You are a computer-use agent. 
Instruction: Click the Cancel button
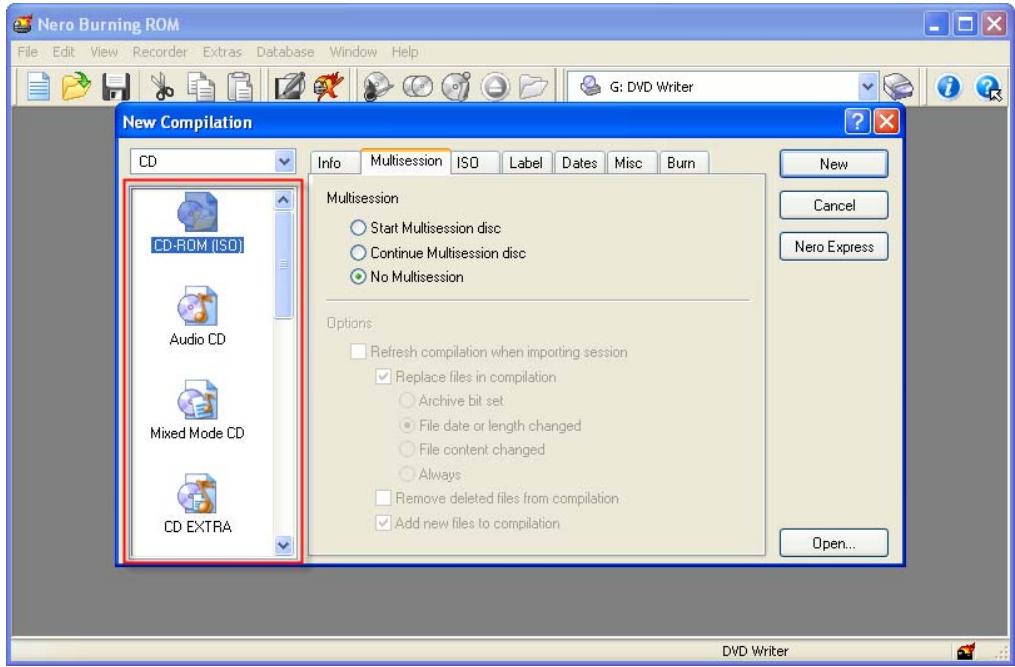click(834, 205)
